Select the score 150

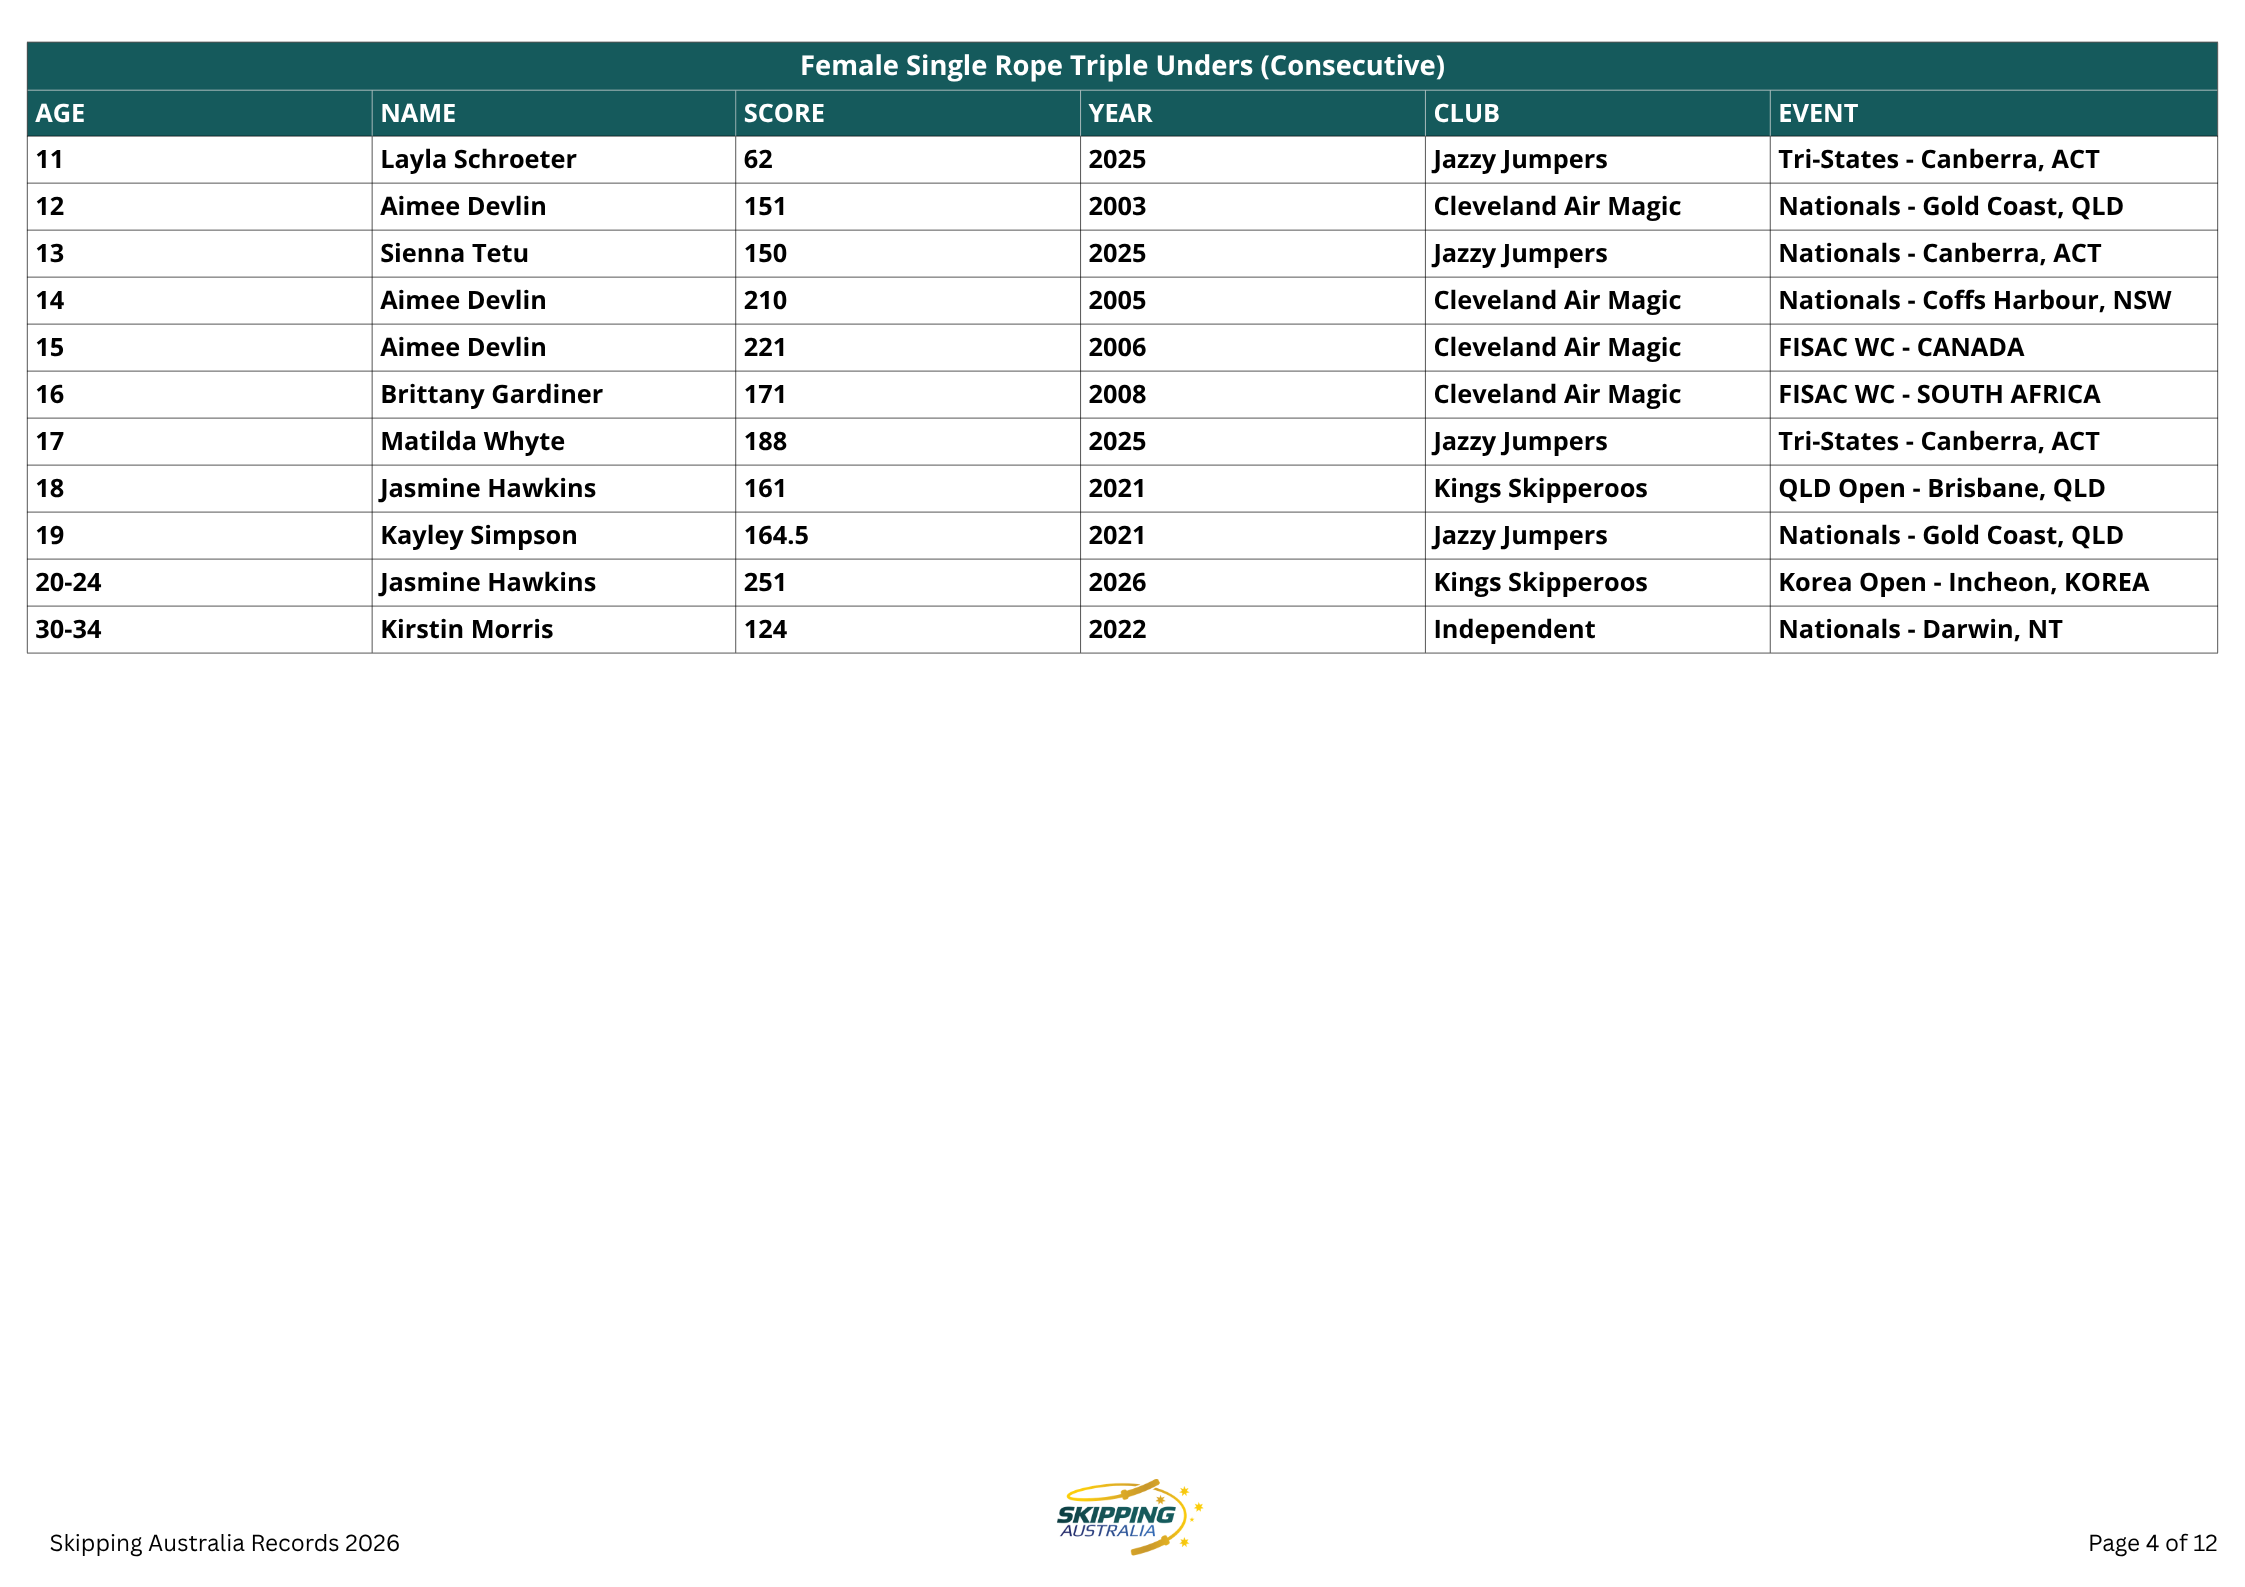765,254
